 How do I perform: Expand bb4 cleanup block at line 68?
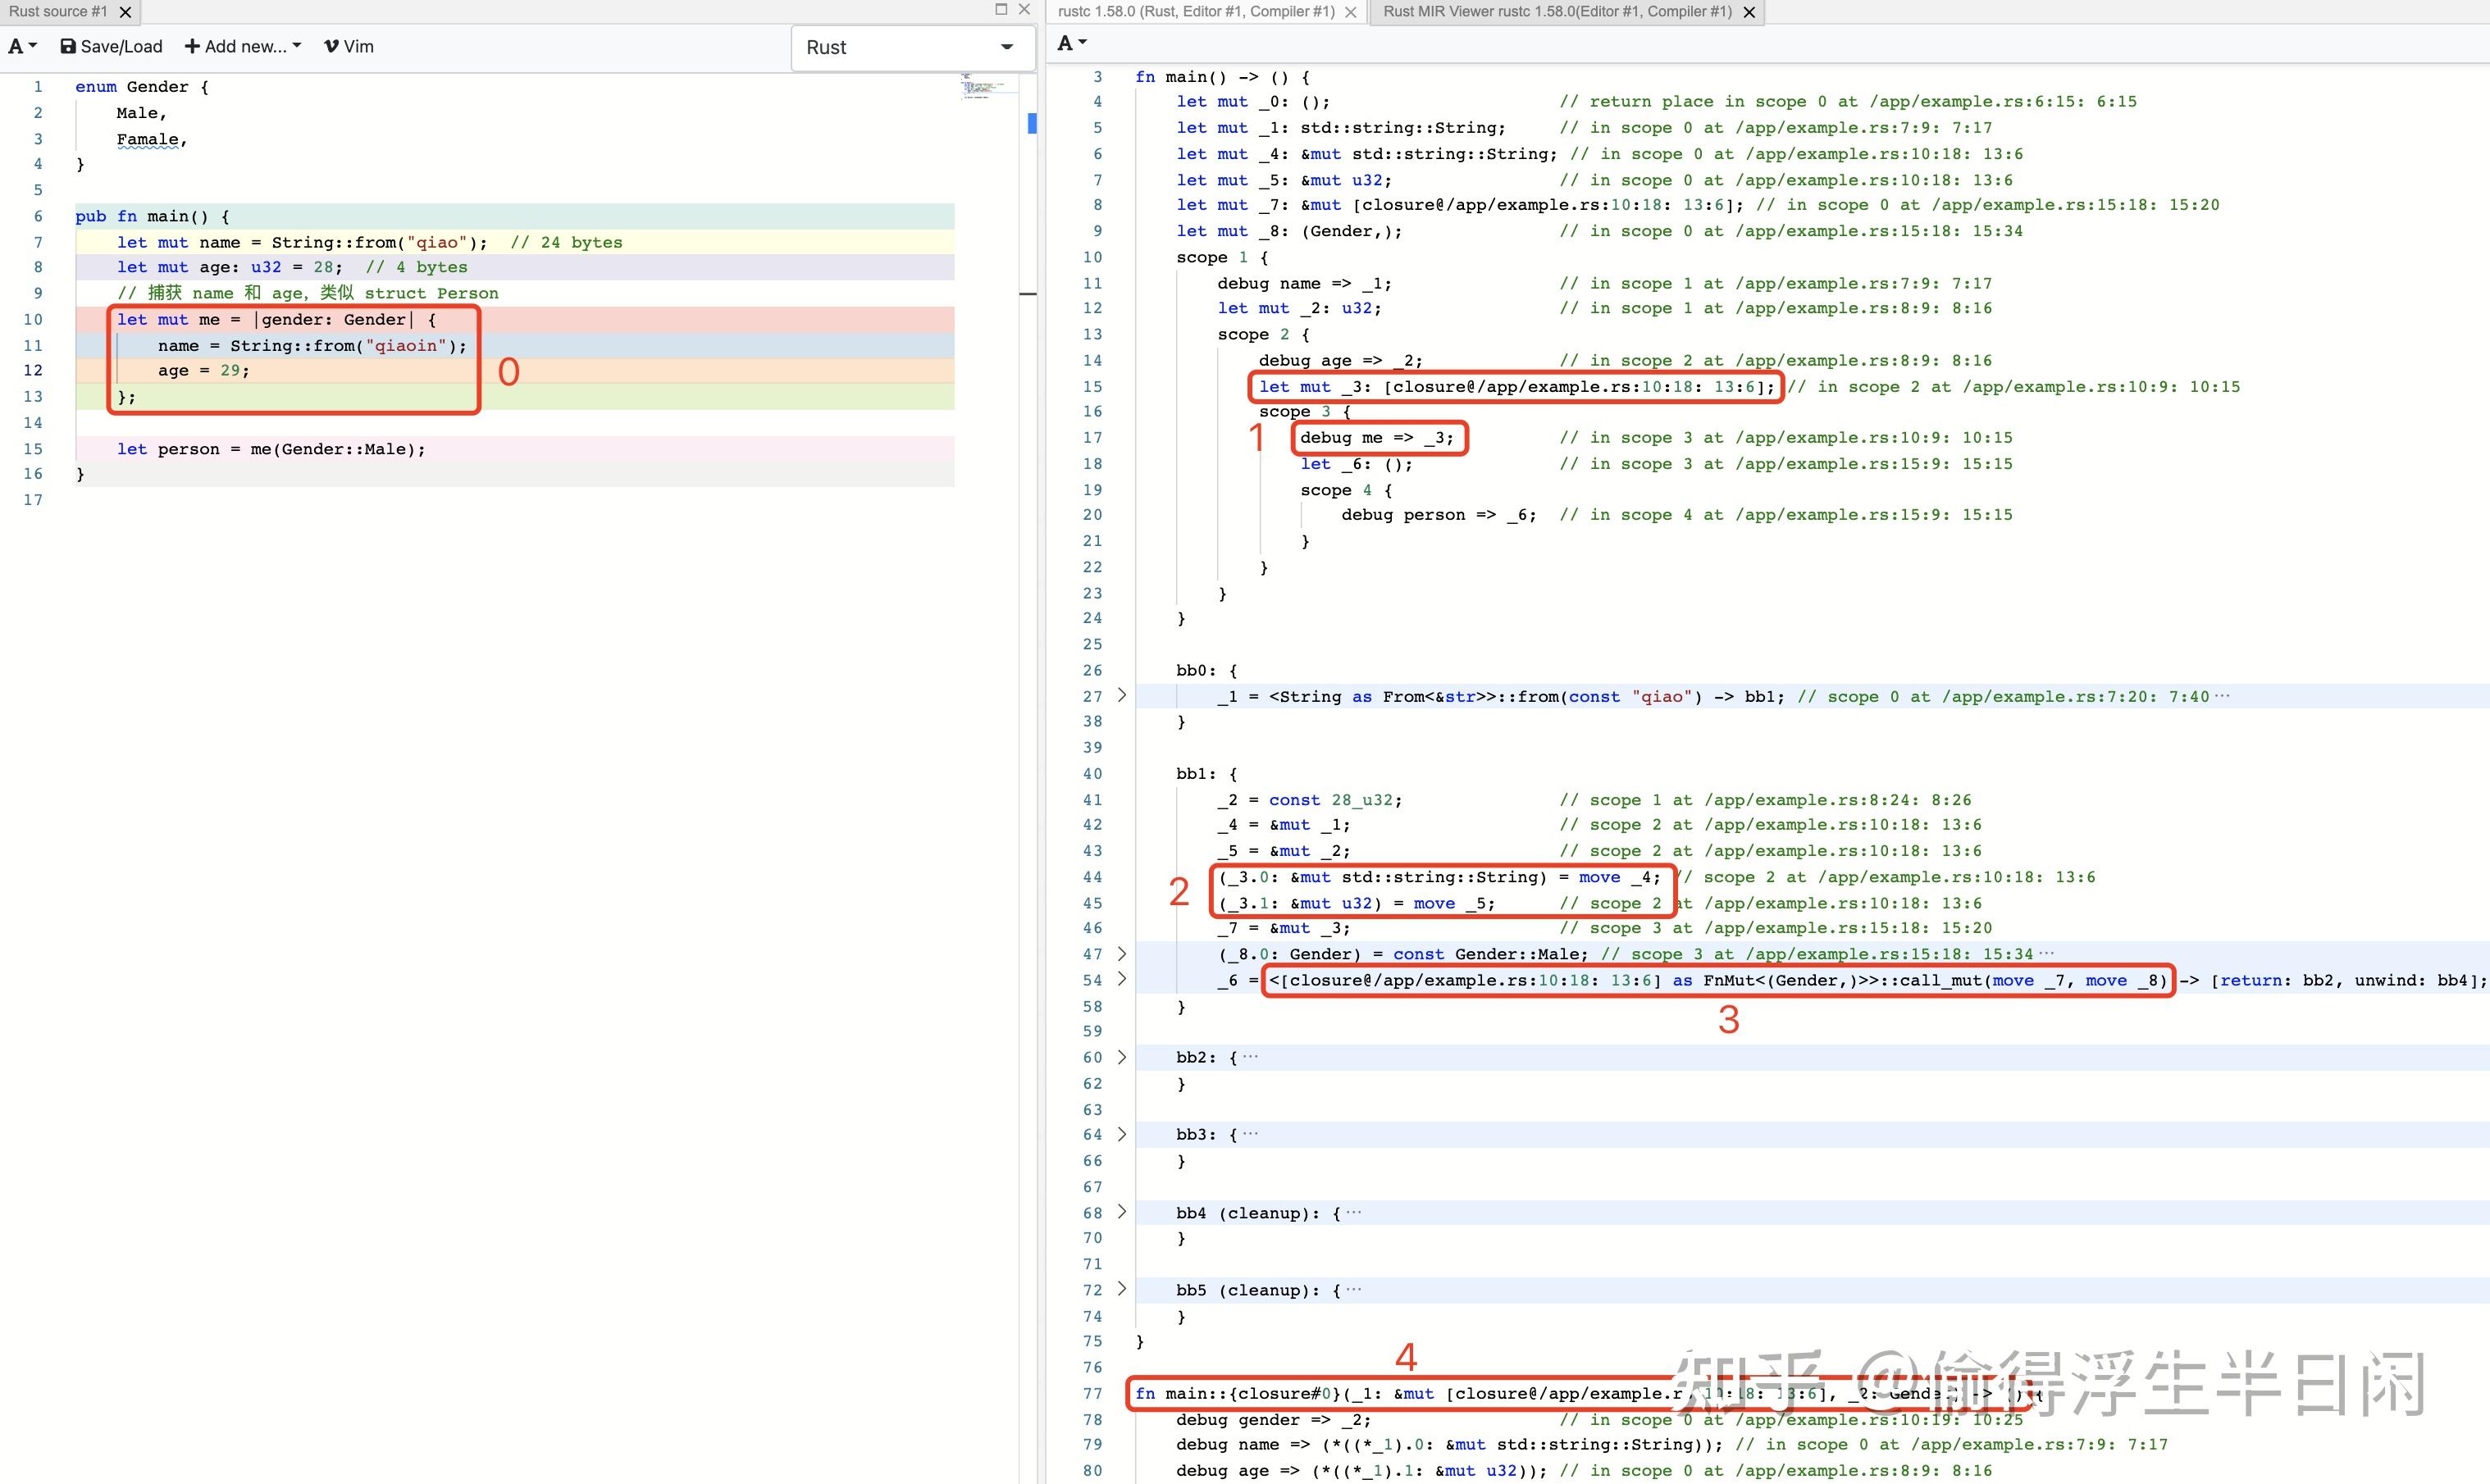coord(1122,1212)
